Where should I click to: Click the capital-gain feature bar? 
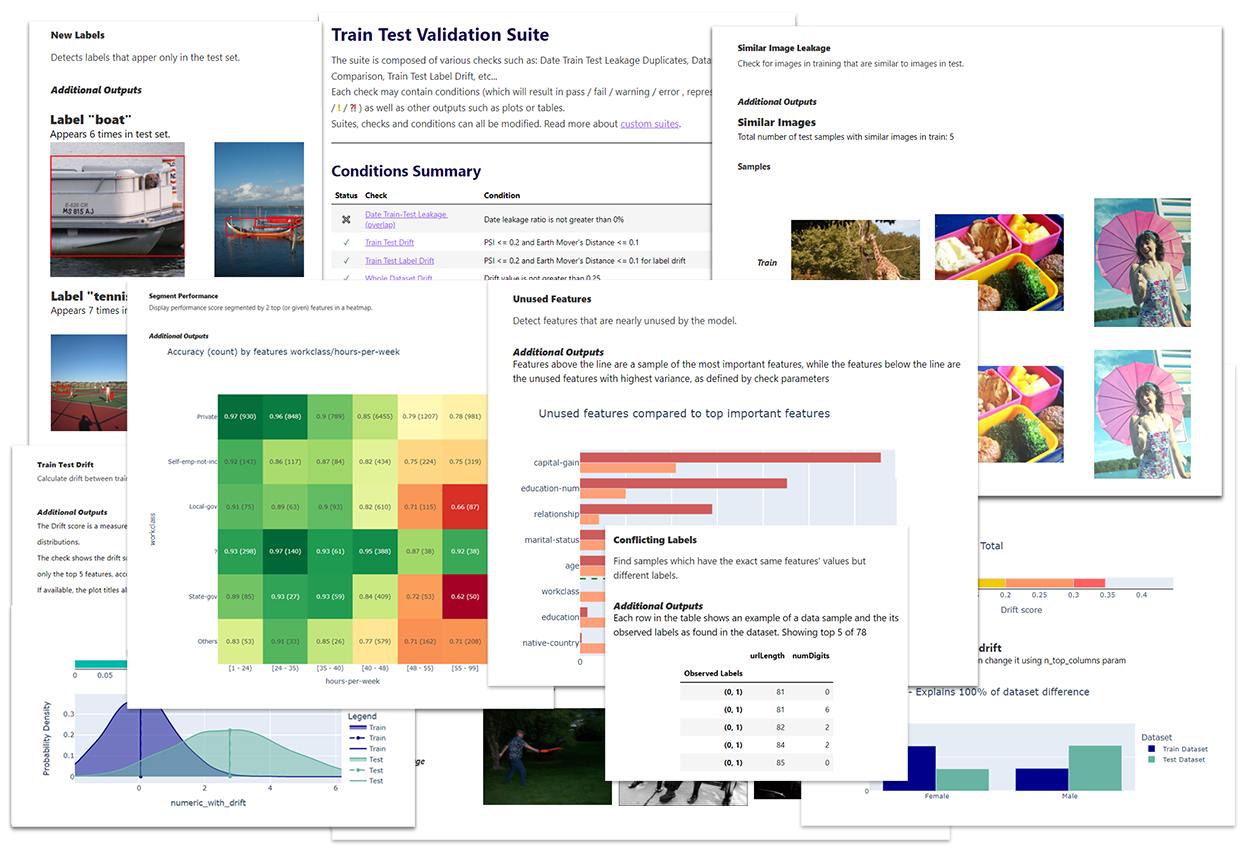click(730, 457)
